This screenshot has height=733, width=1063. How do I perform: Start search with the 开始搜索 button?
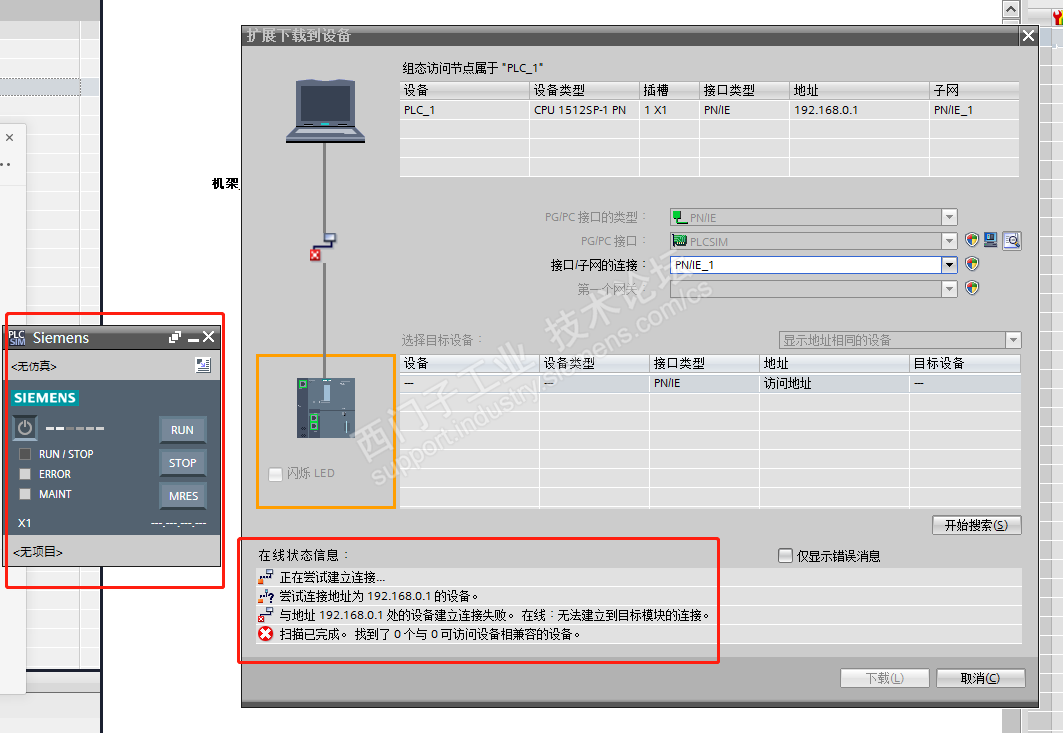tap(976, 525)
